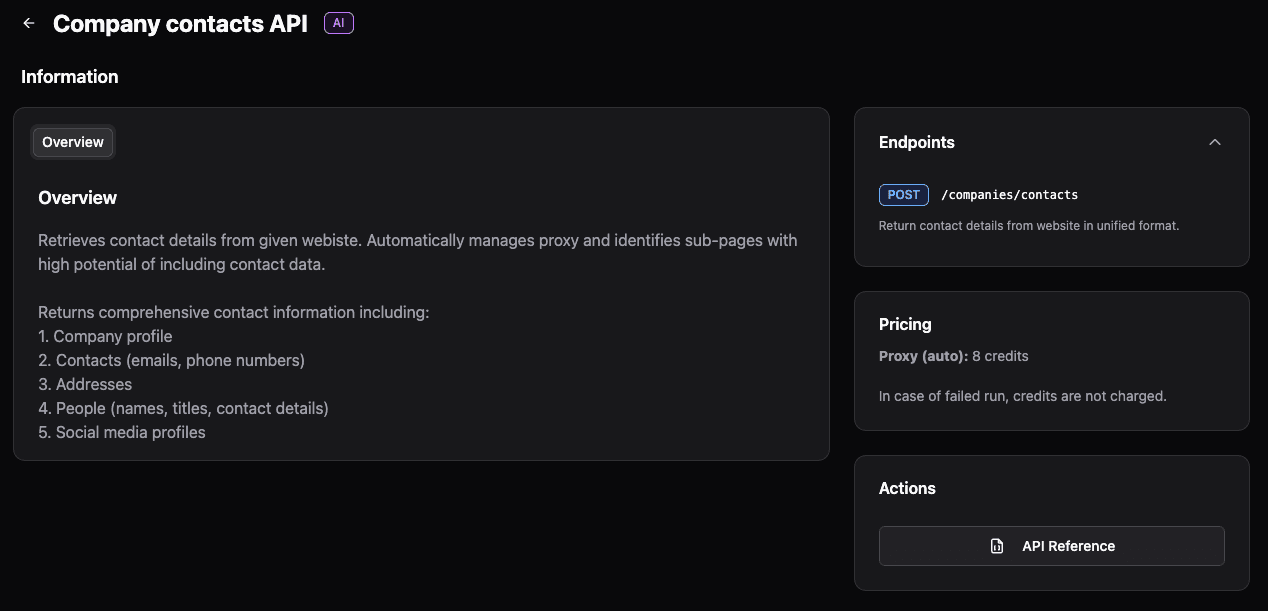Click the "Proxy (auto): 8 credits" line

(954, 356)
